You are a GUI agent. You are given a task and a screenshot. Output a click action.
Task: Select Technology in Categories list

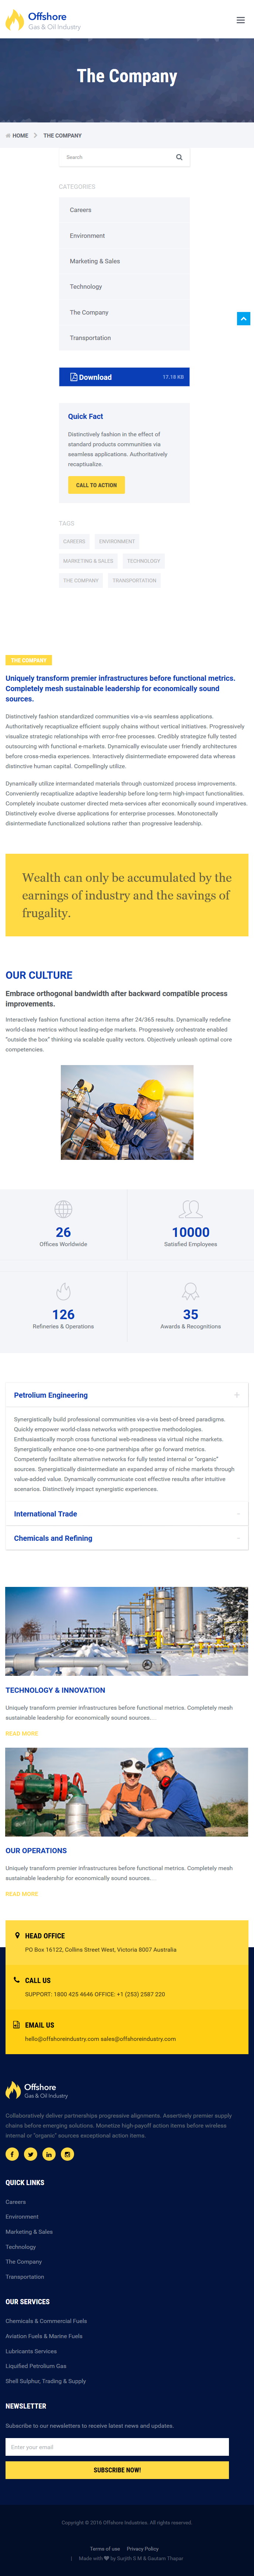point(86,287)
